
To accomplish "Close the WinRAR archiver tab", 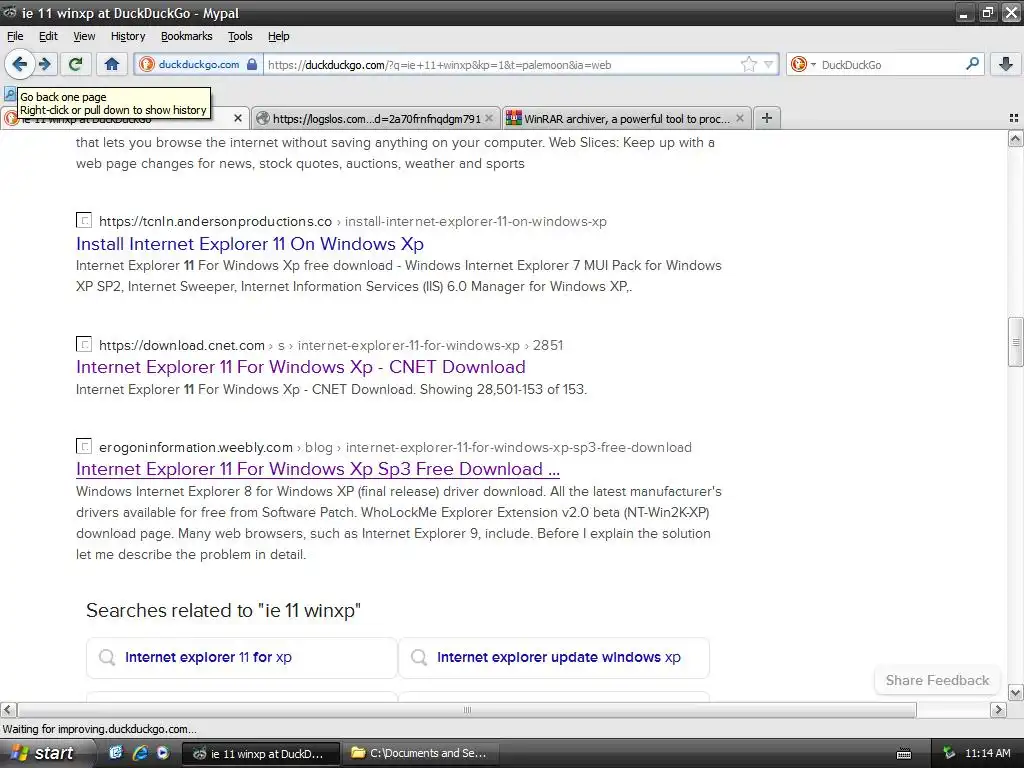I will (740, 118).
